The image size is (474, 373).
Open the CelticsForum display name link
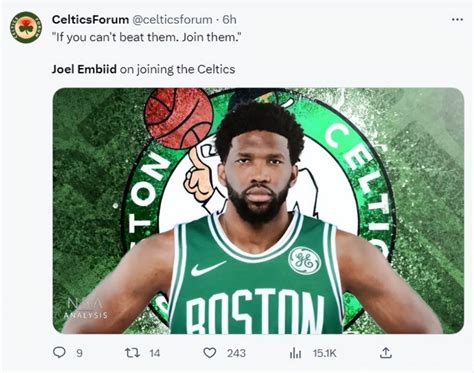pyautogui.click(x=90, y=19)
